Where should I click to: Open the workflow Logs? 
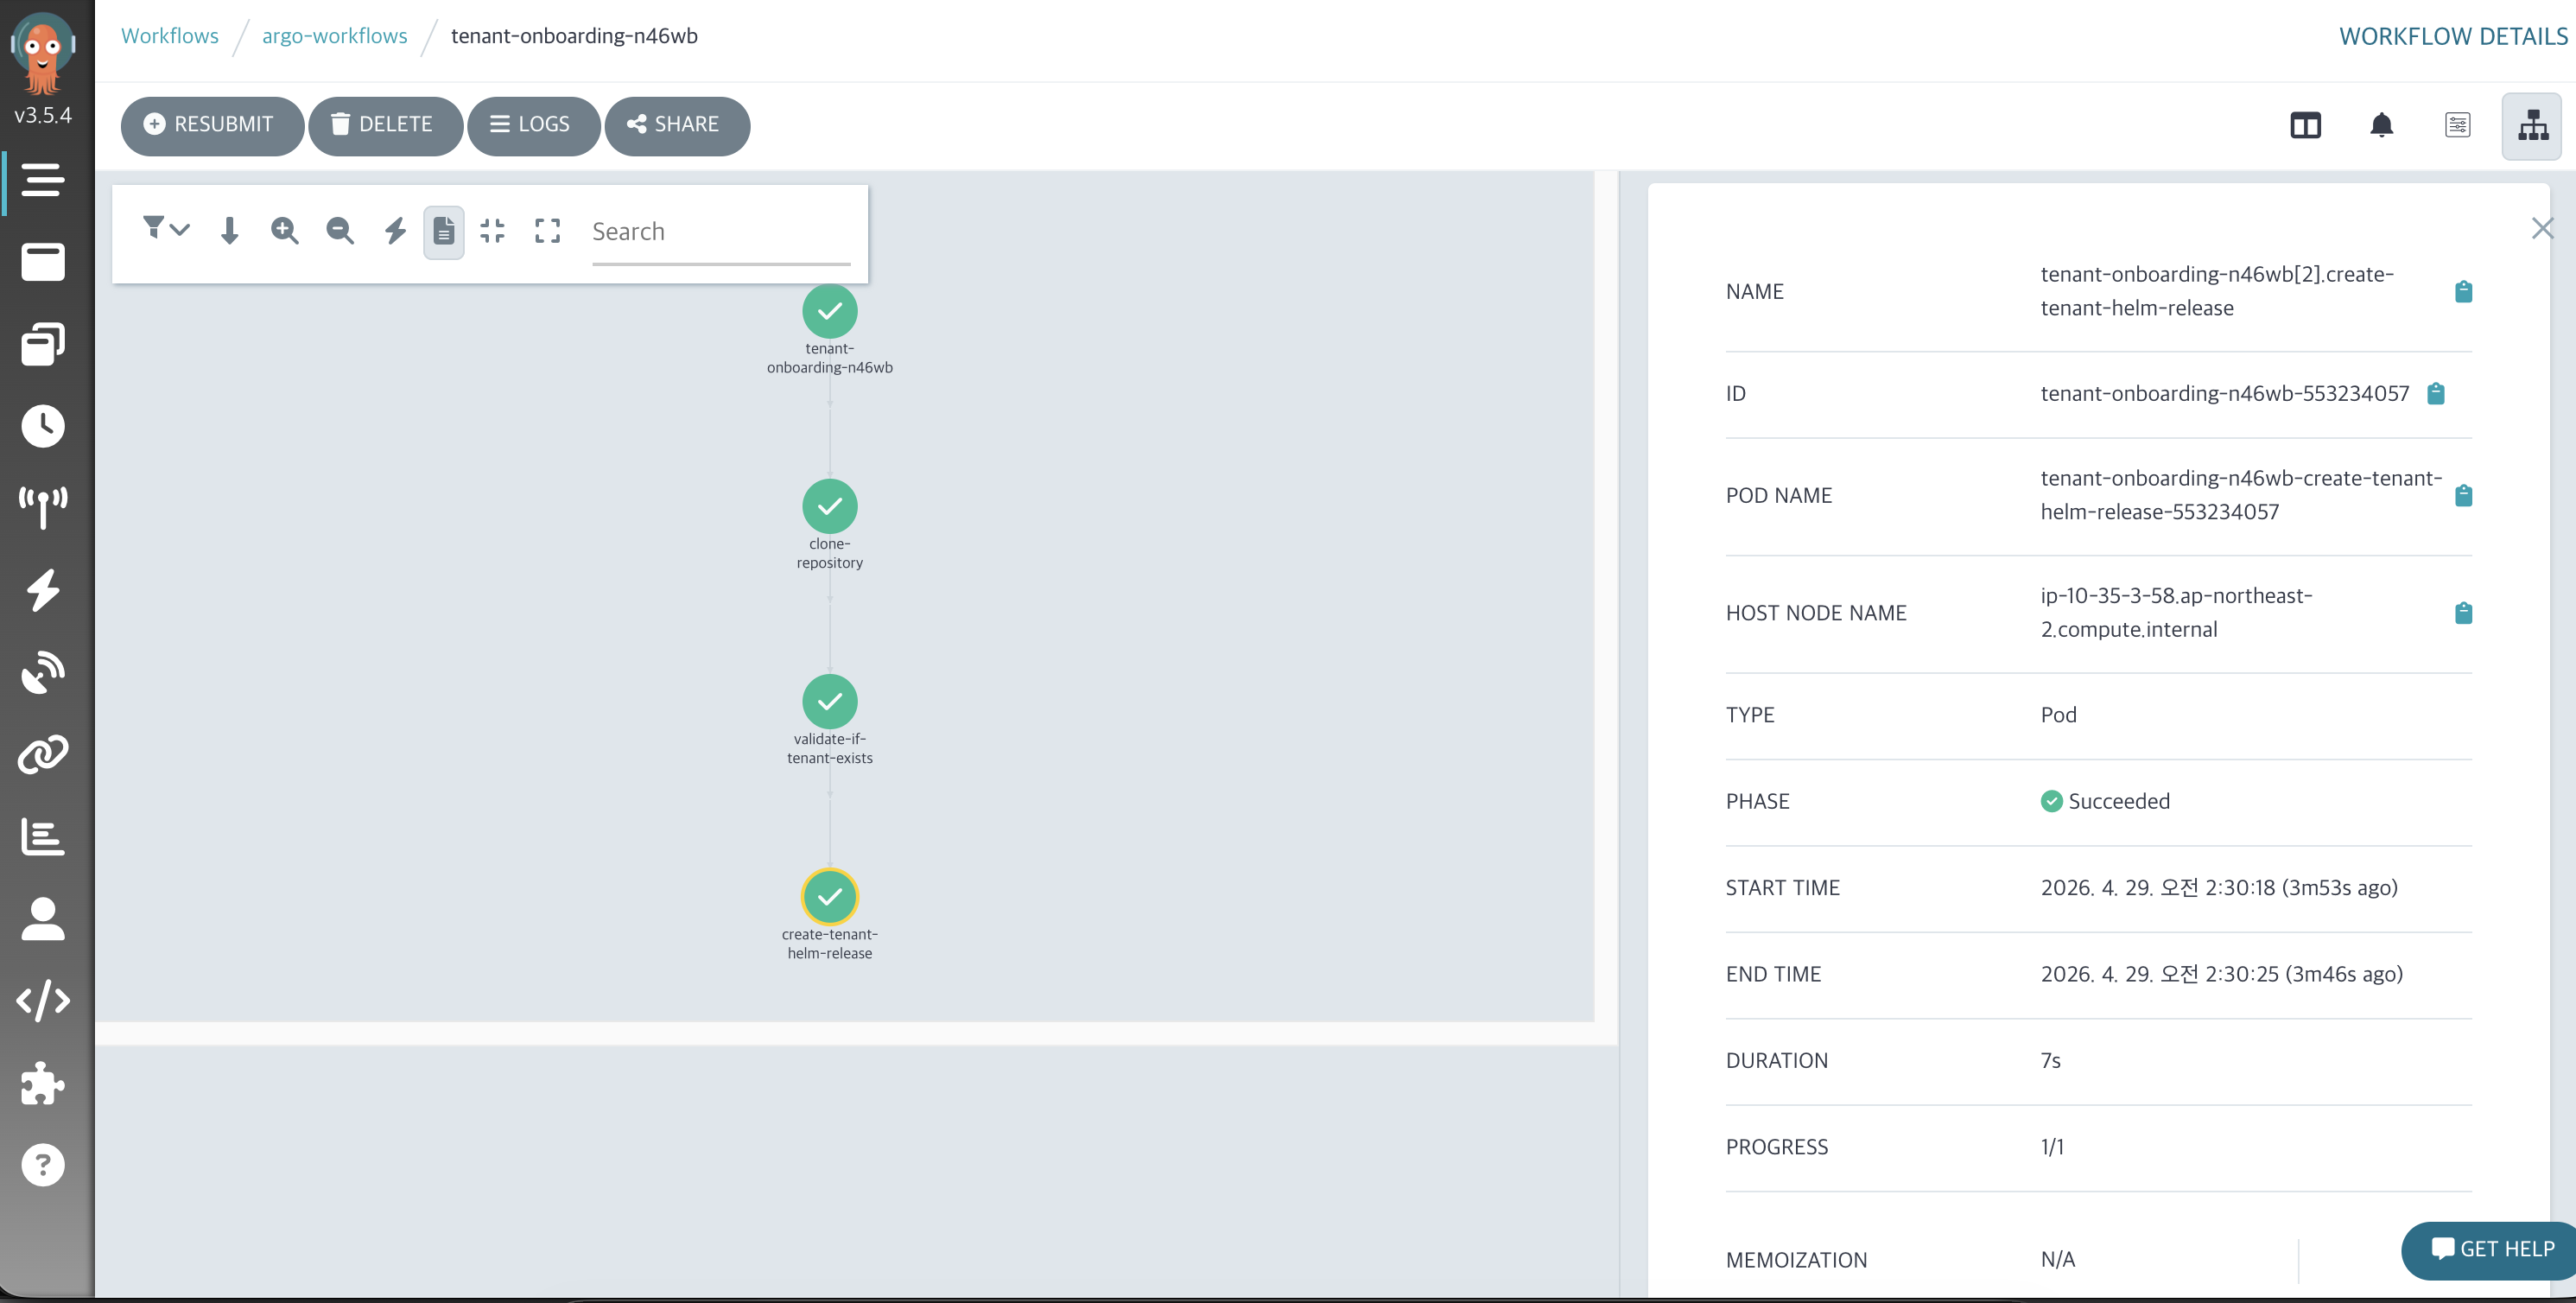(x=532, y=125)
